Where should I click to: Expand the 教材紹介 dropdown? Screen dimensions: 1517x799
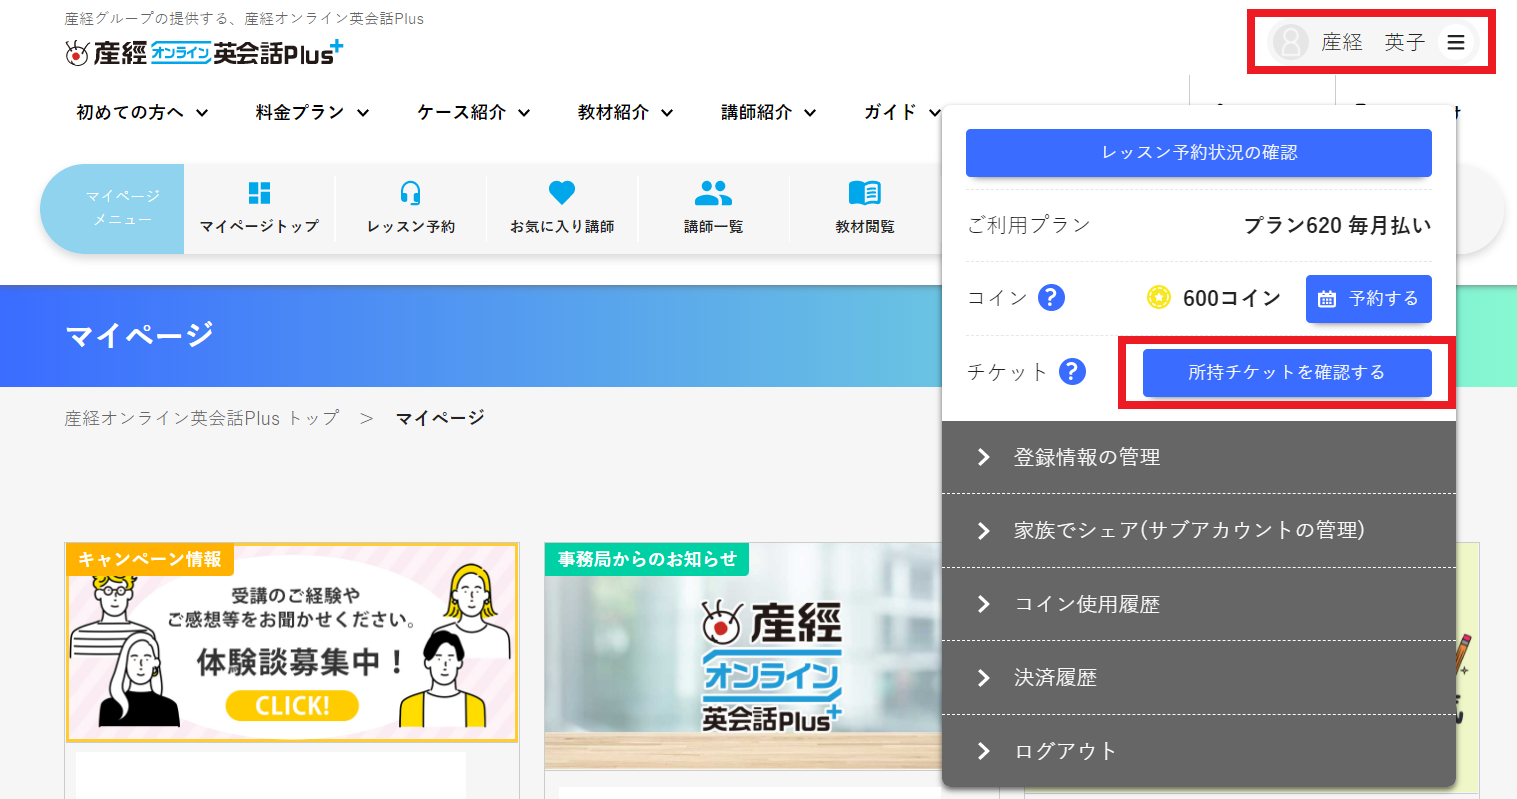[626, 112]
